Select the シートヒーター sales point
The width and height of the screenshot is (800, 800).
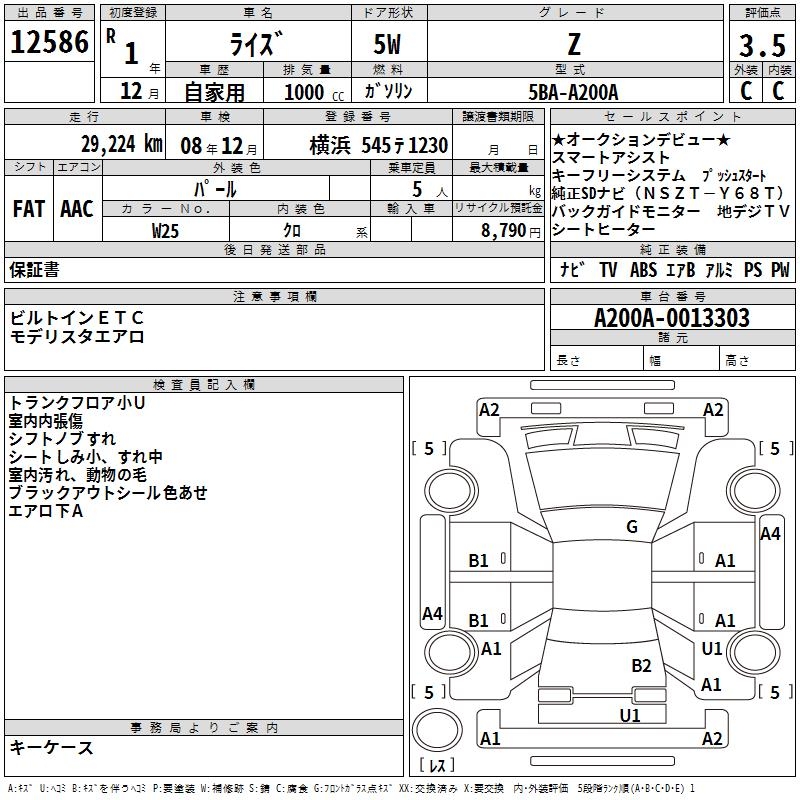(603, 229)
